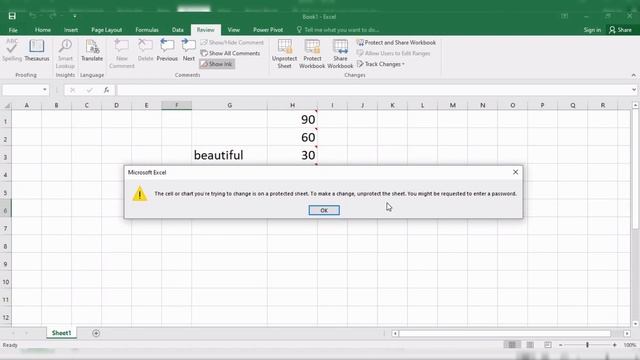Open Ribbon Display Options in title bar
Image resolution: width=640 pixels, height=360 pixels.
(x=564, y=16)
